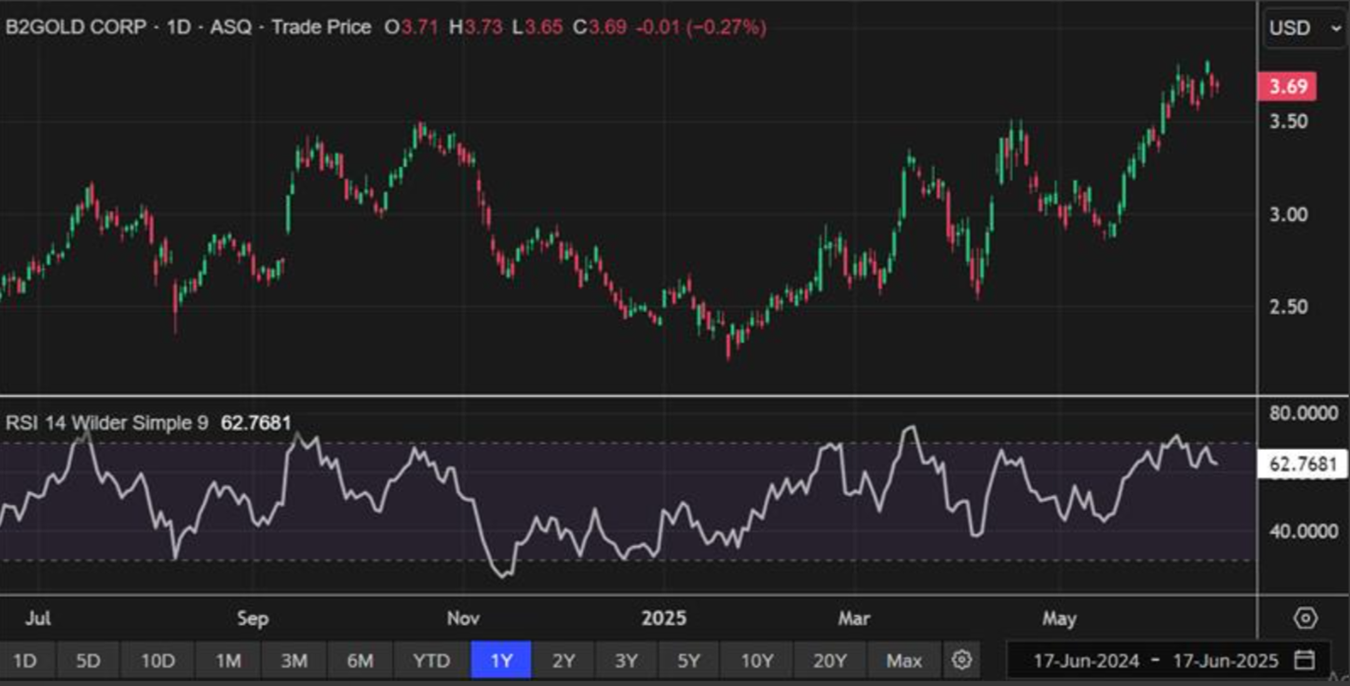Choose the 2Y time range

point(563,661)
